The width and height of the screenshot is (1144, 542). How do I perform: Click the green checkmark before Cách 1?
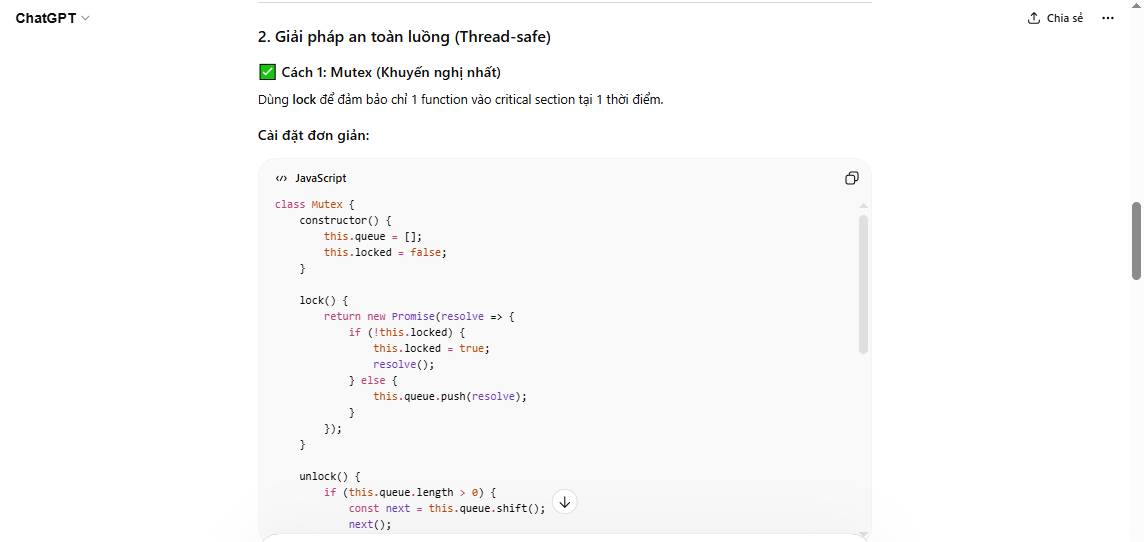point(267,72)
